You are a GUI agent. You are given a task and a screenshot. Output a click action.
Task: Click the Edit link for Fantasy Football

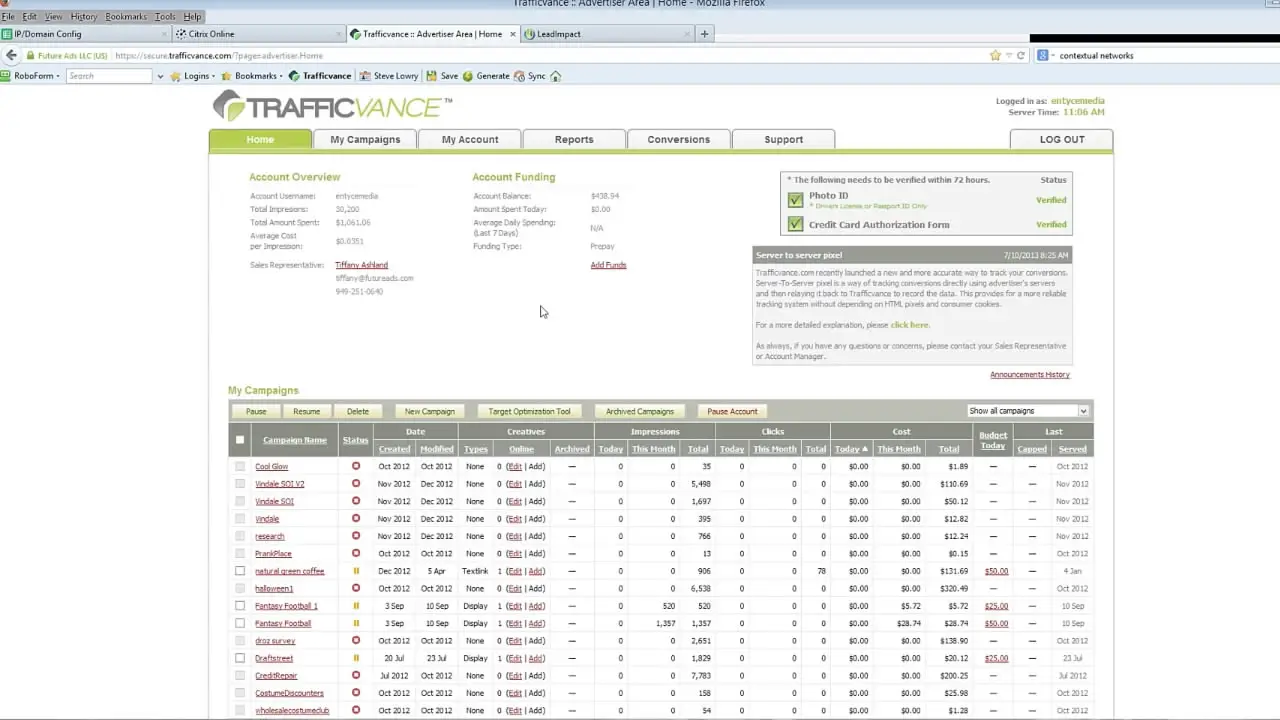pyautogui.click(x=514, y=623)
